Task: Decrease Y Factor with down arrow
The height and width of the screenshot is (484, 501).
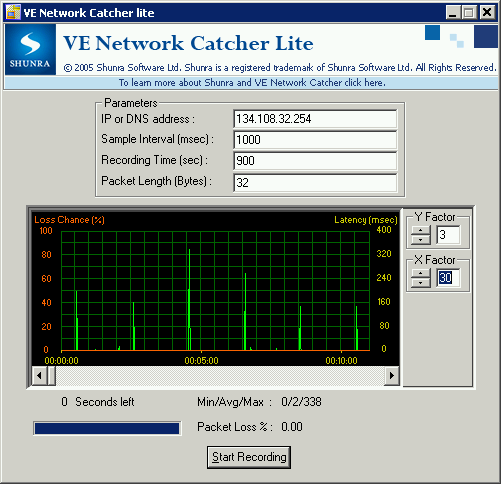Action: tap(421, 240)
